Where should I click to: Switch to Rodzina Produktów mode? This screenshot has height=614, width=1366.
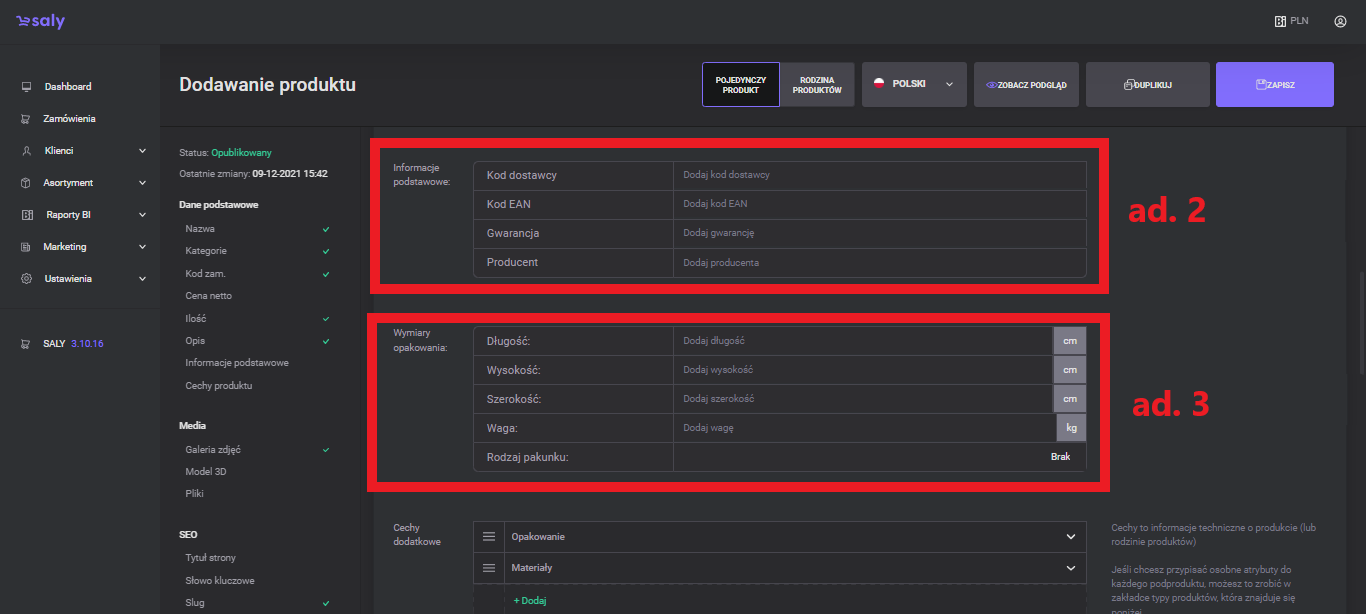click(x=817, y=85)
